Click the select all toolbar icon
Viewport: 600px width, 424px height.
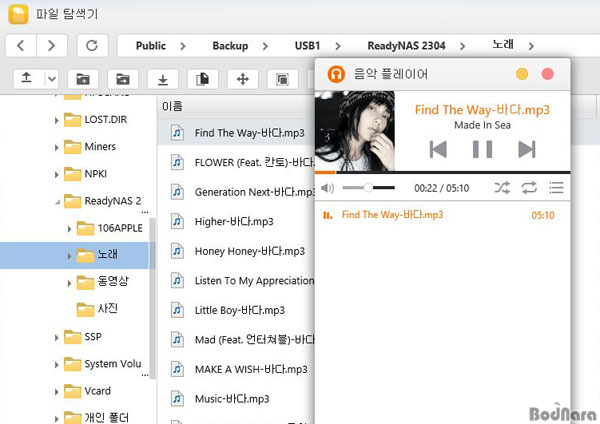pyautogui.click(x=282, y=79)
